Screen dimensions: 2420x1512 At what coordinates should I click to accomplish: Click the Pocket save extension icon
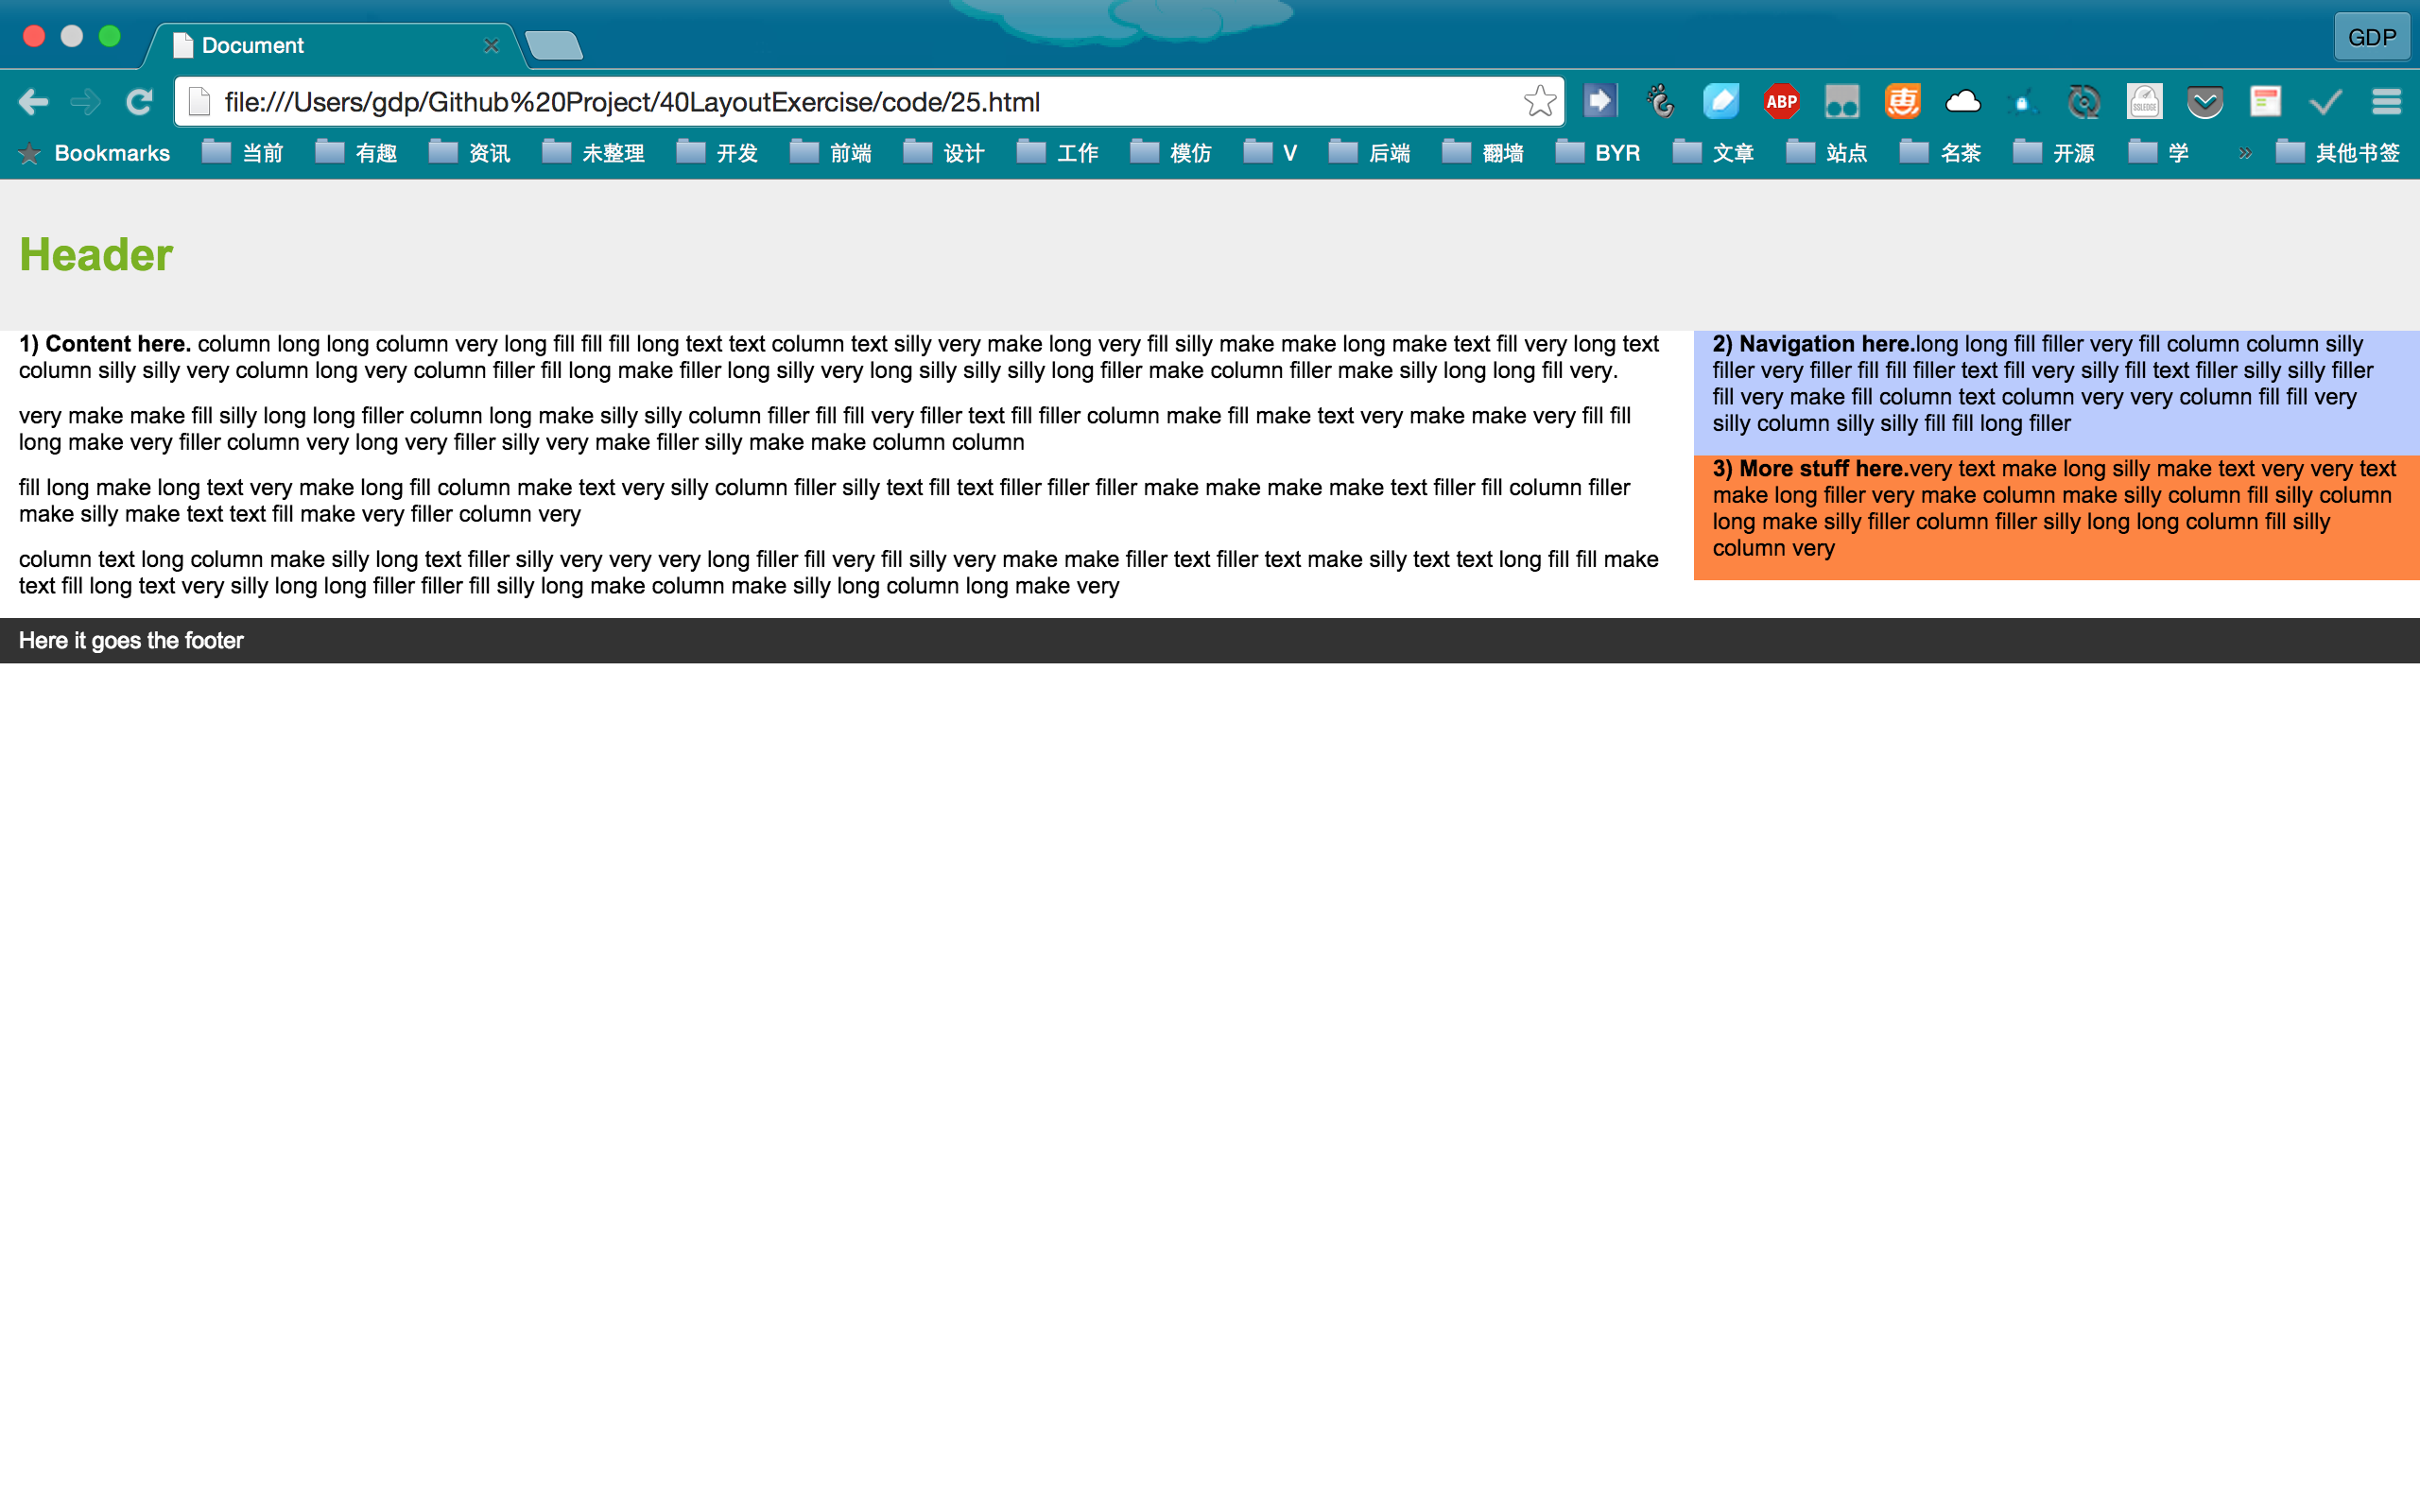(2204, 102)
